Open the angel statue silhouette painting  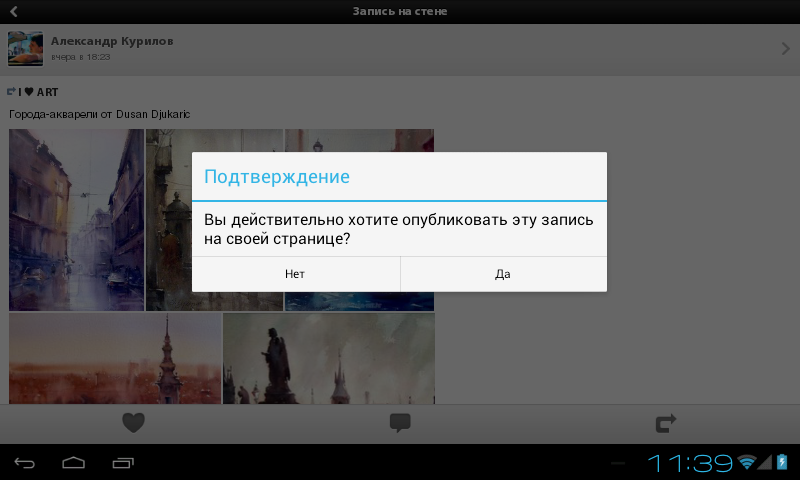click(329, 359)
